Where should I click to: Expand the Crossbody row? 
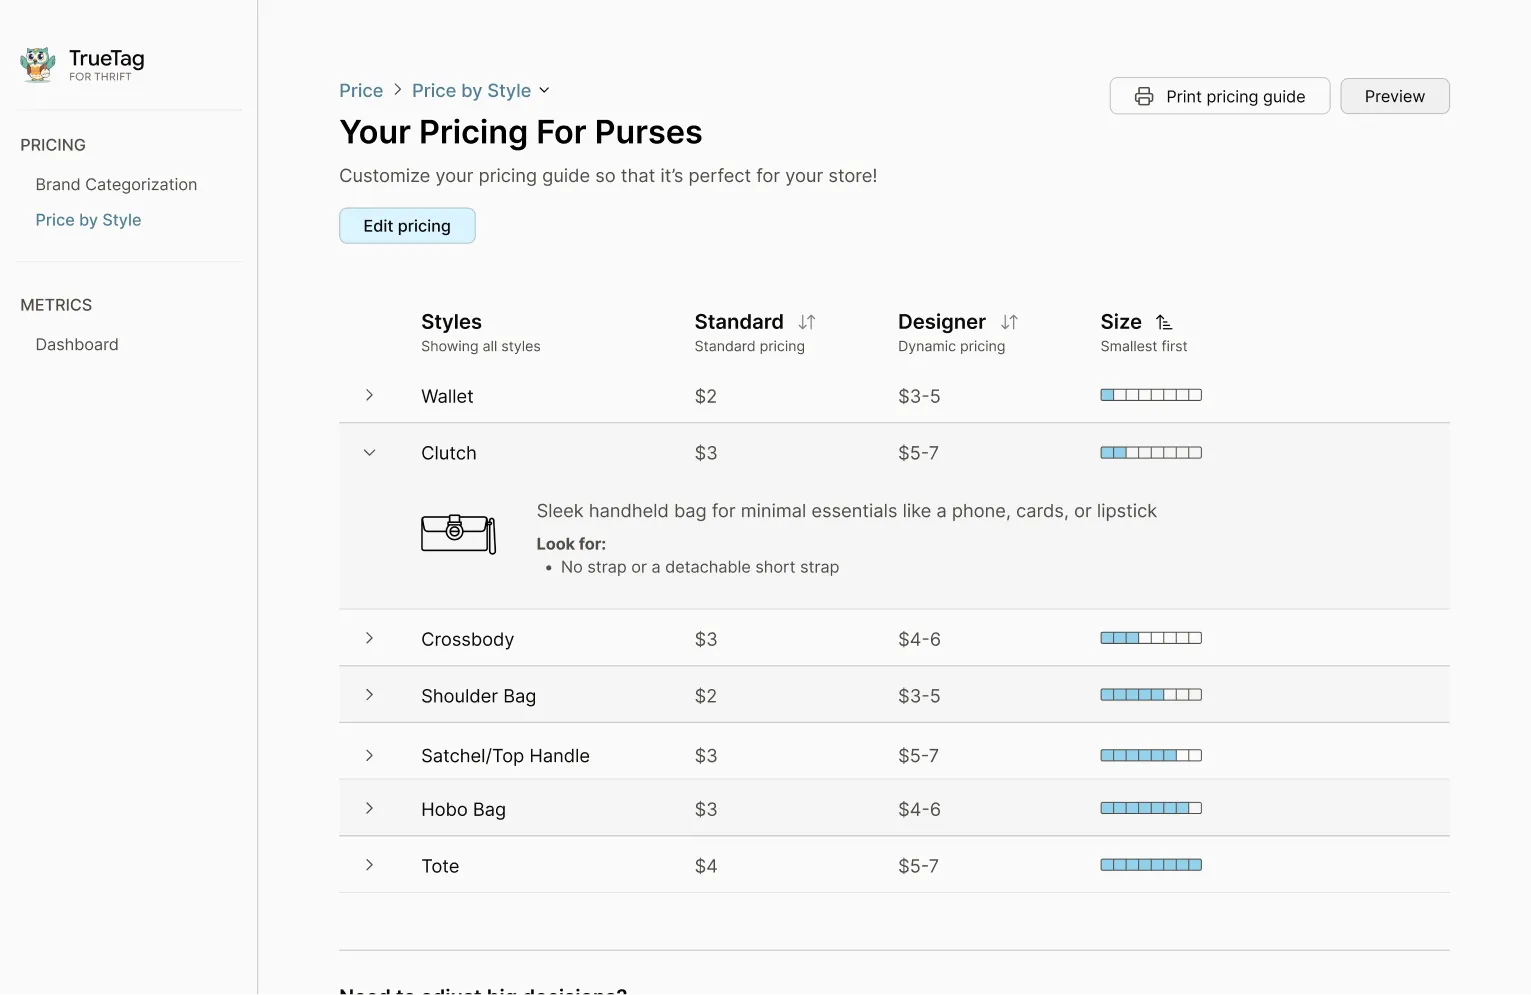pyautogui.click(x=369, y=638)
